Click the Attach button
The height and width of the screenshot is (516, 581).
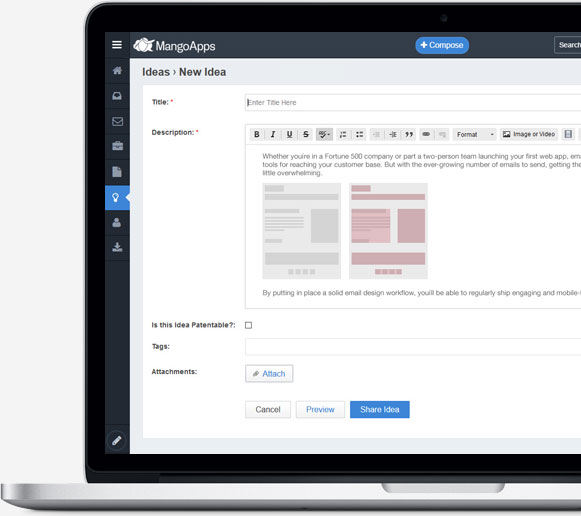coord(269,374)
